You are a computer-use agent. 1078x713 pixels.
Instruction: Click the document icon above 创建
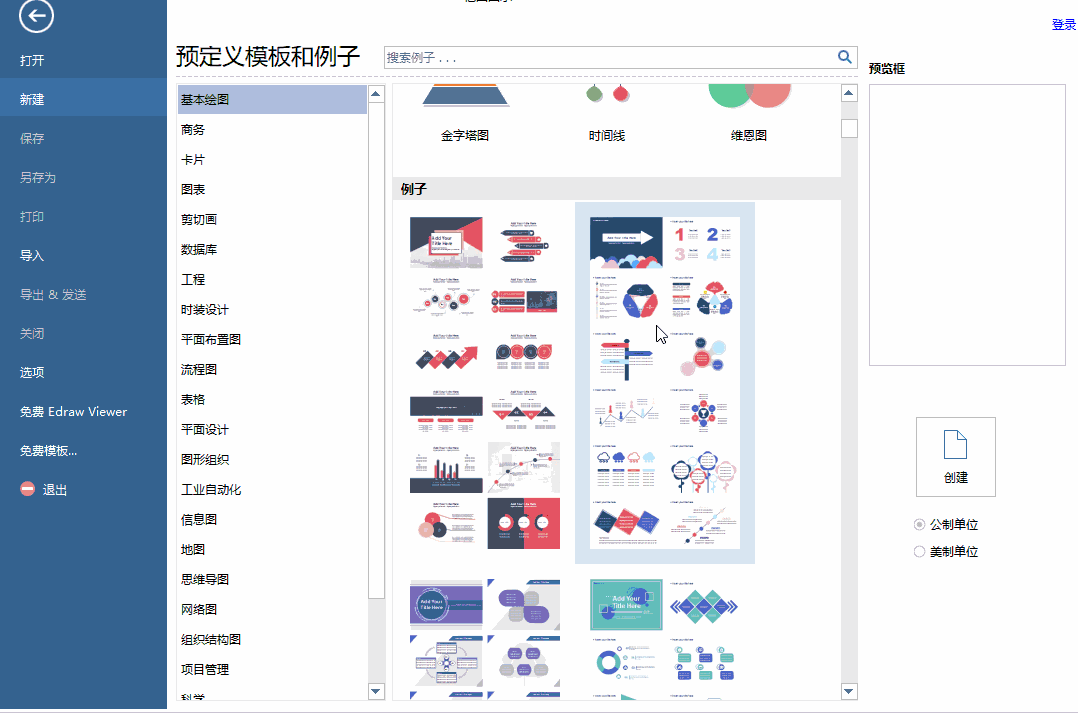[955, 446]
